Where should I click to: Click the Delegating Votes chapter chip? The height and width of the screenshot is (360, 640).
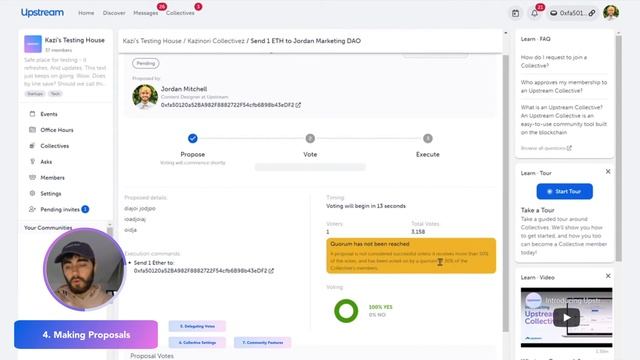[x=197, y=326]
